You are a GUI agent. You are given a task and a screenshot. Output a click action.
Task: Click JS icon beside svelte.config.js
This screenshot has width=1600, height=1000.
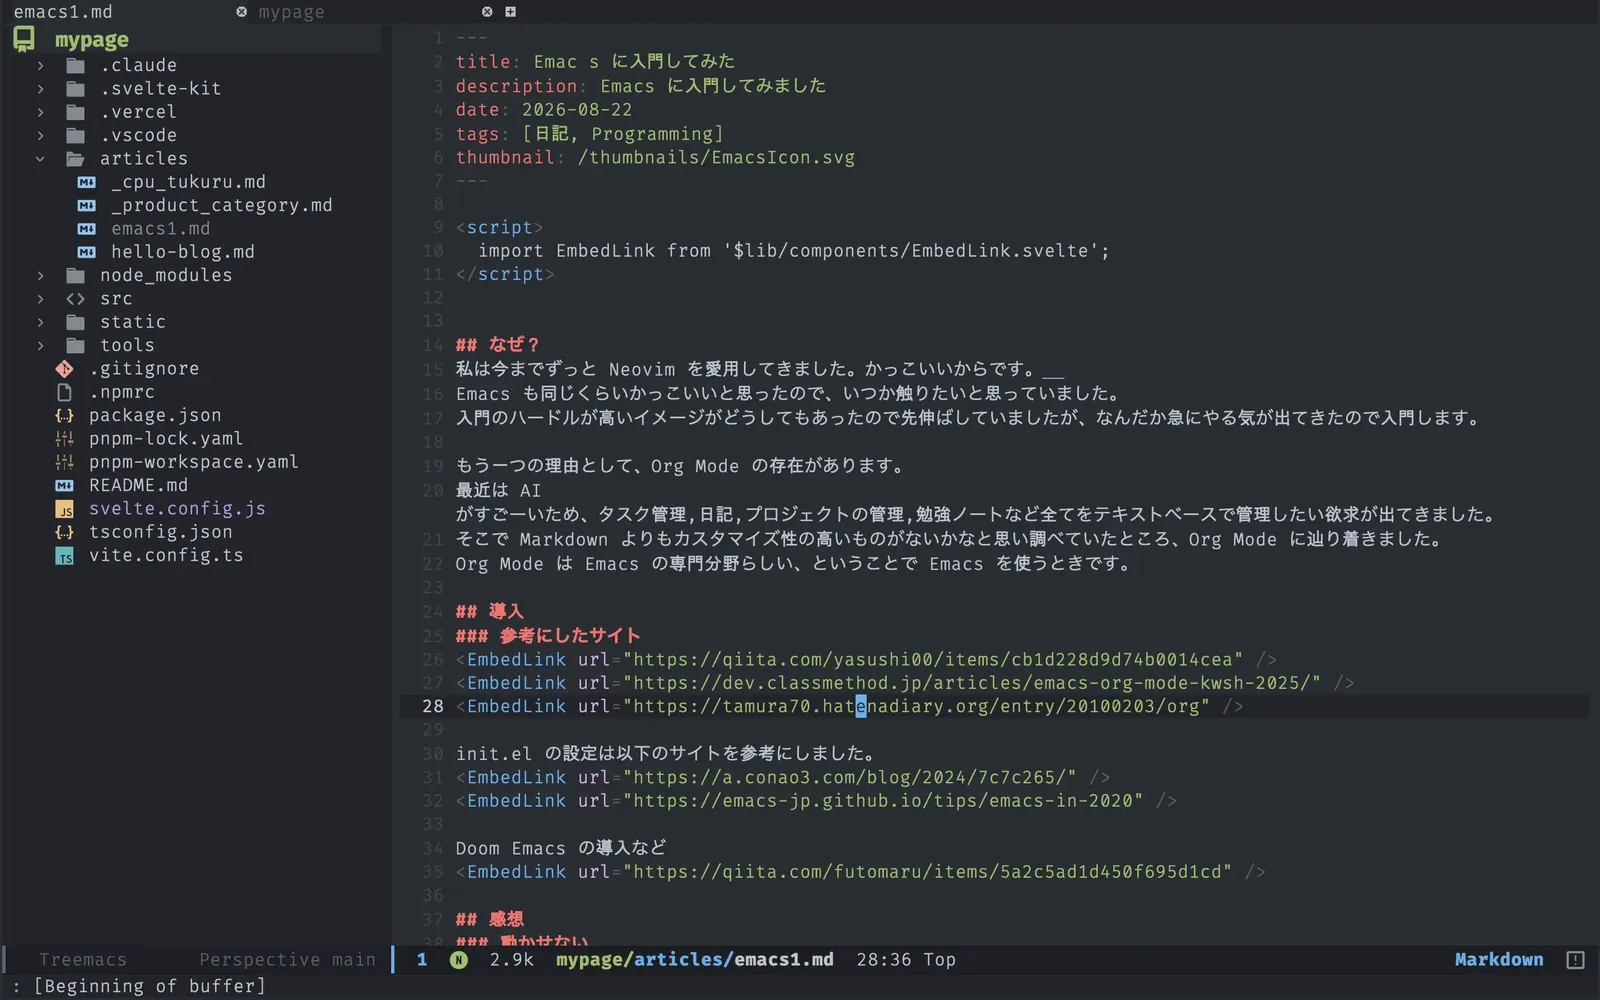coord(65,509)
